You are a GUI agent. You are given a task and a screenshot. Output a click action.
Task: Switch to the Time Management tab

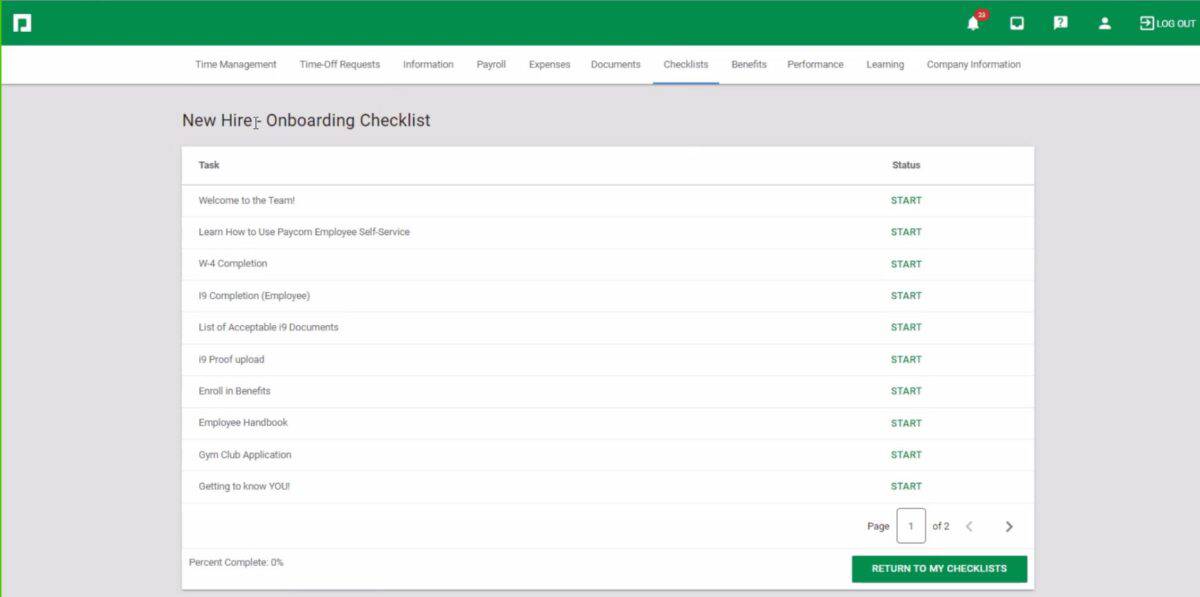pyautogui.click(x=235, y=64)
